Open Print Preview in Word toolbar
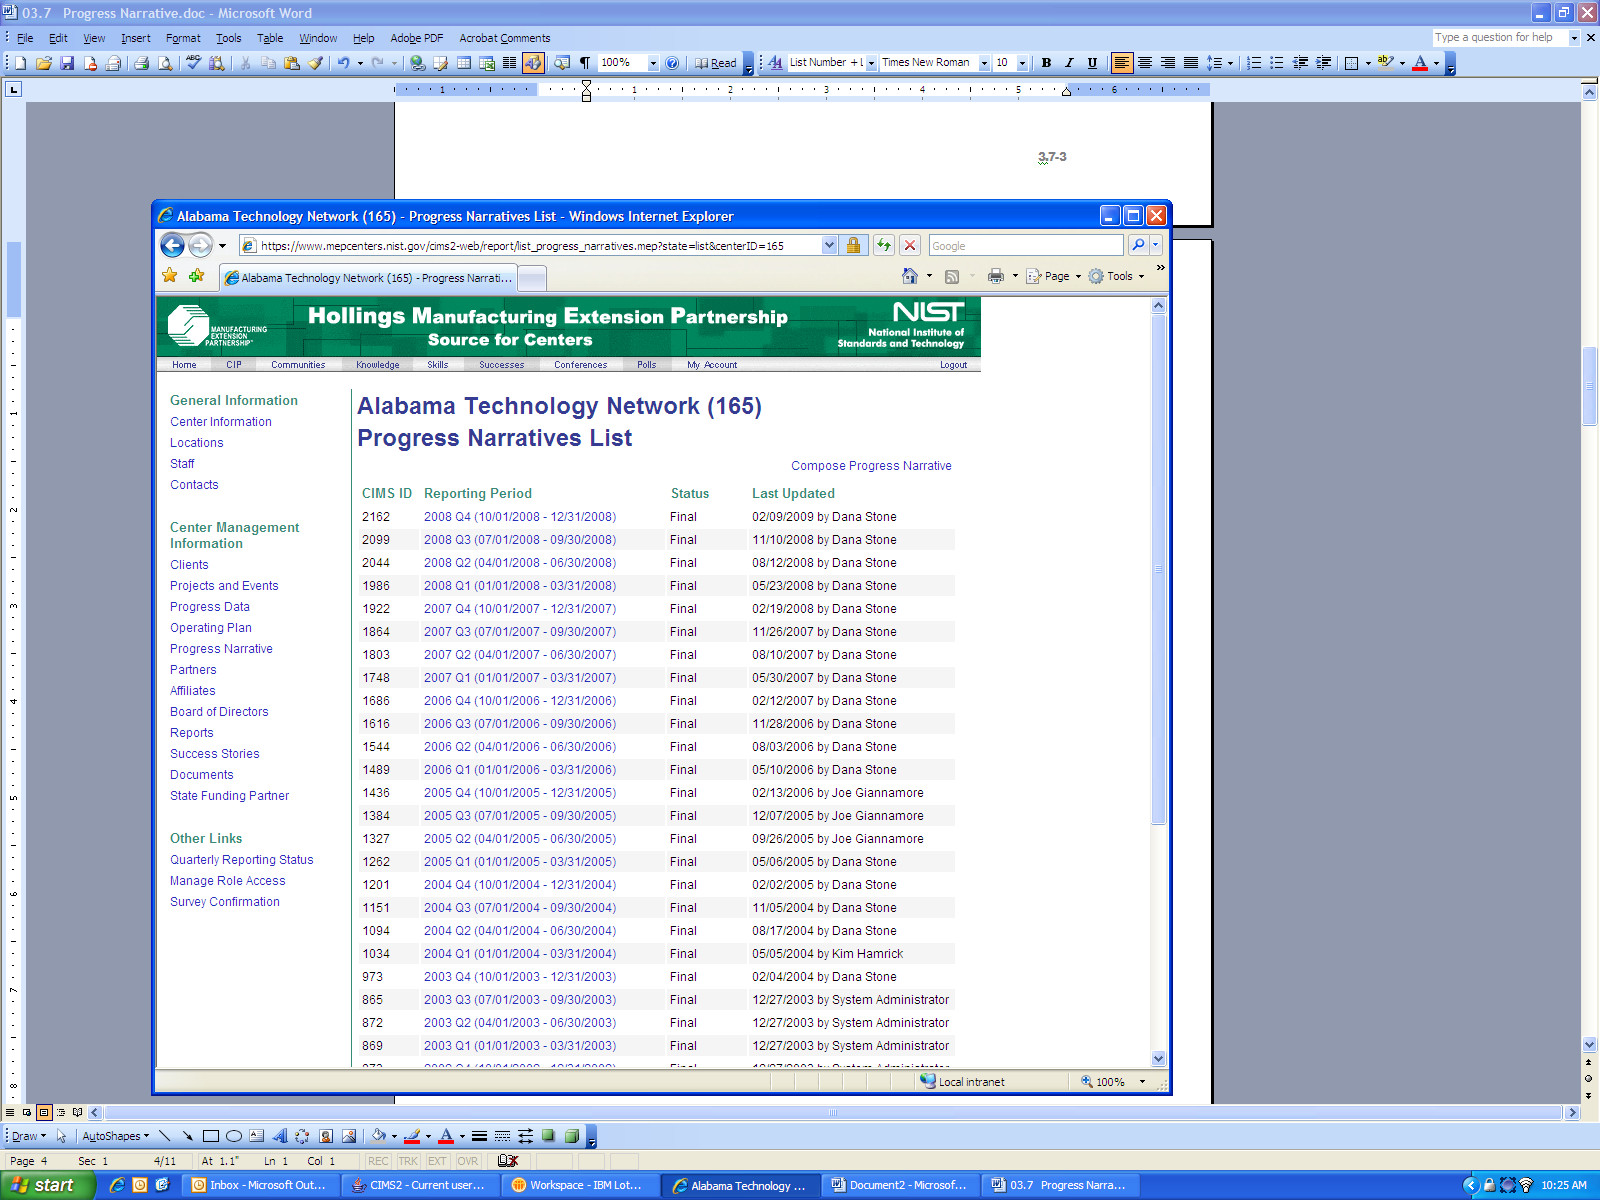 click(164, 63)
